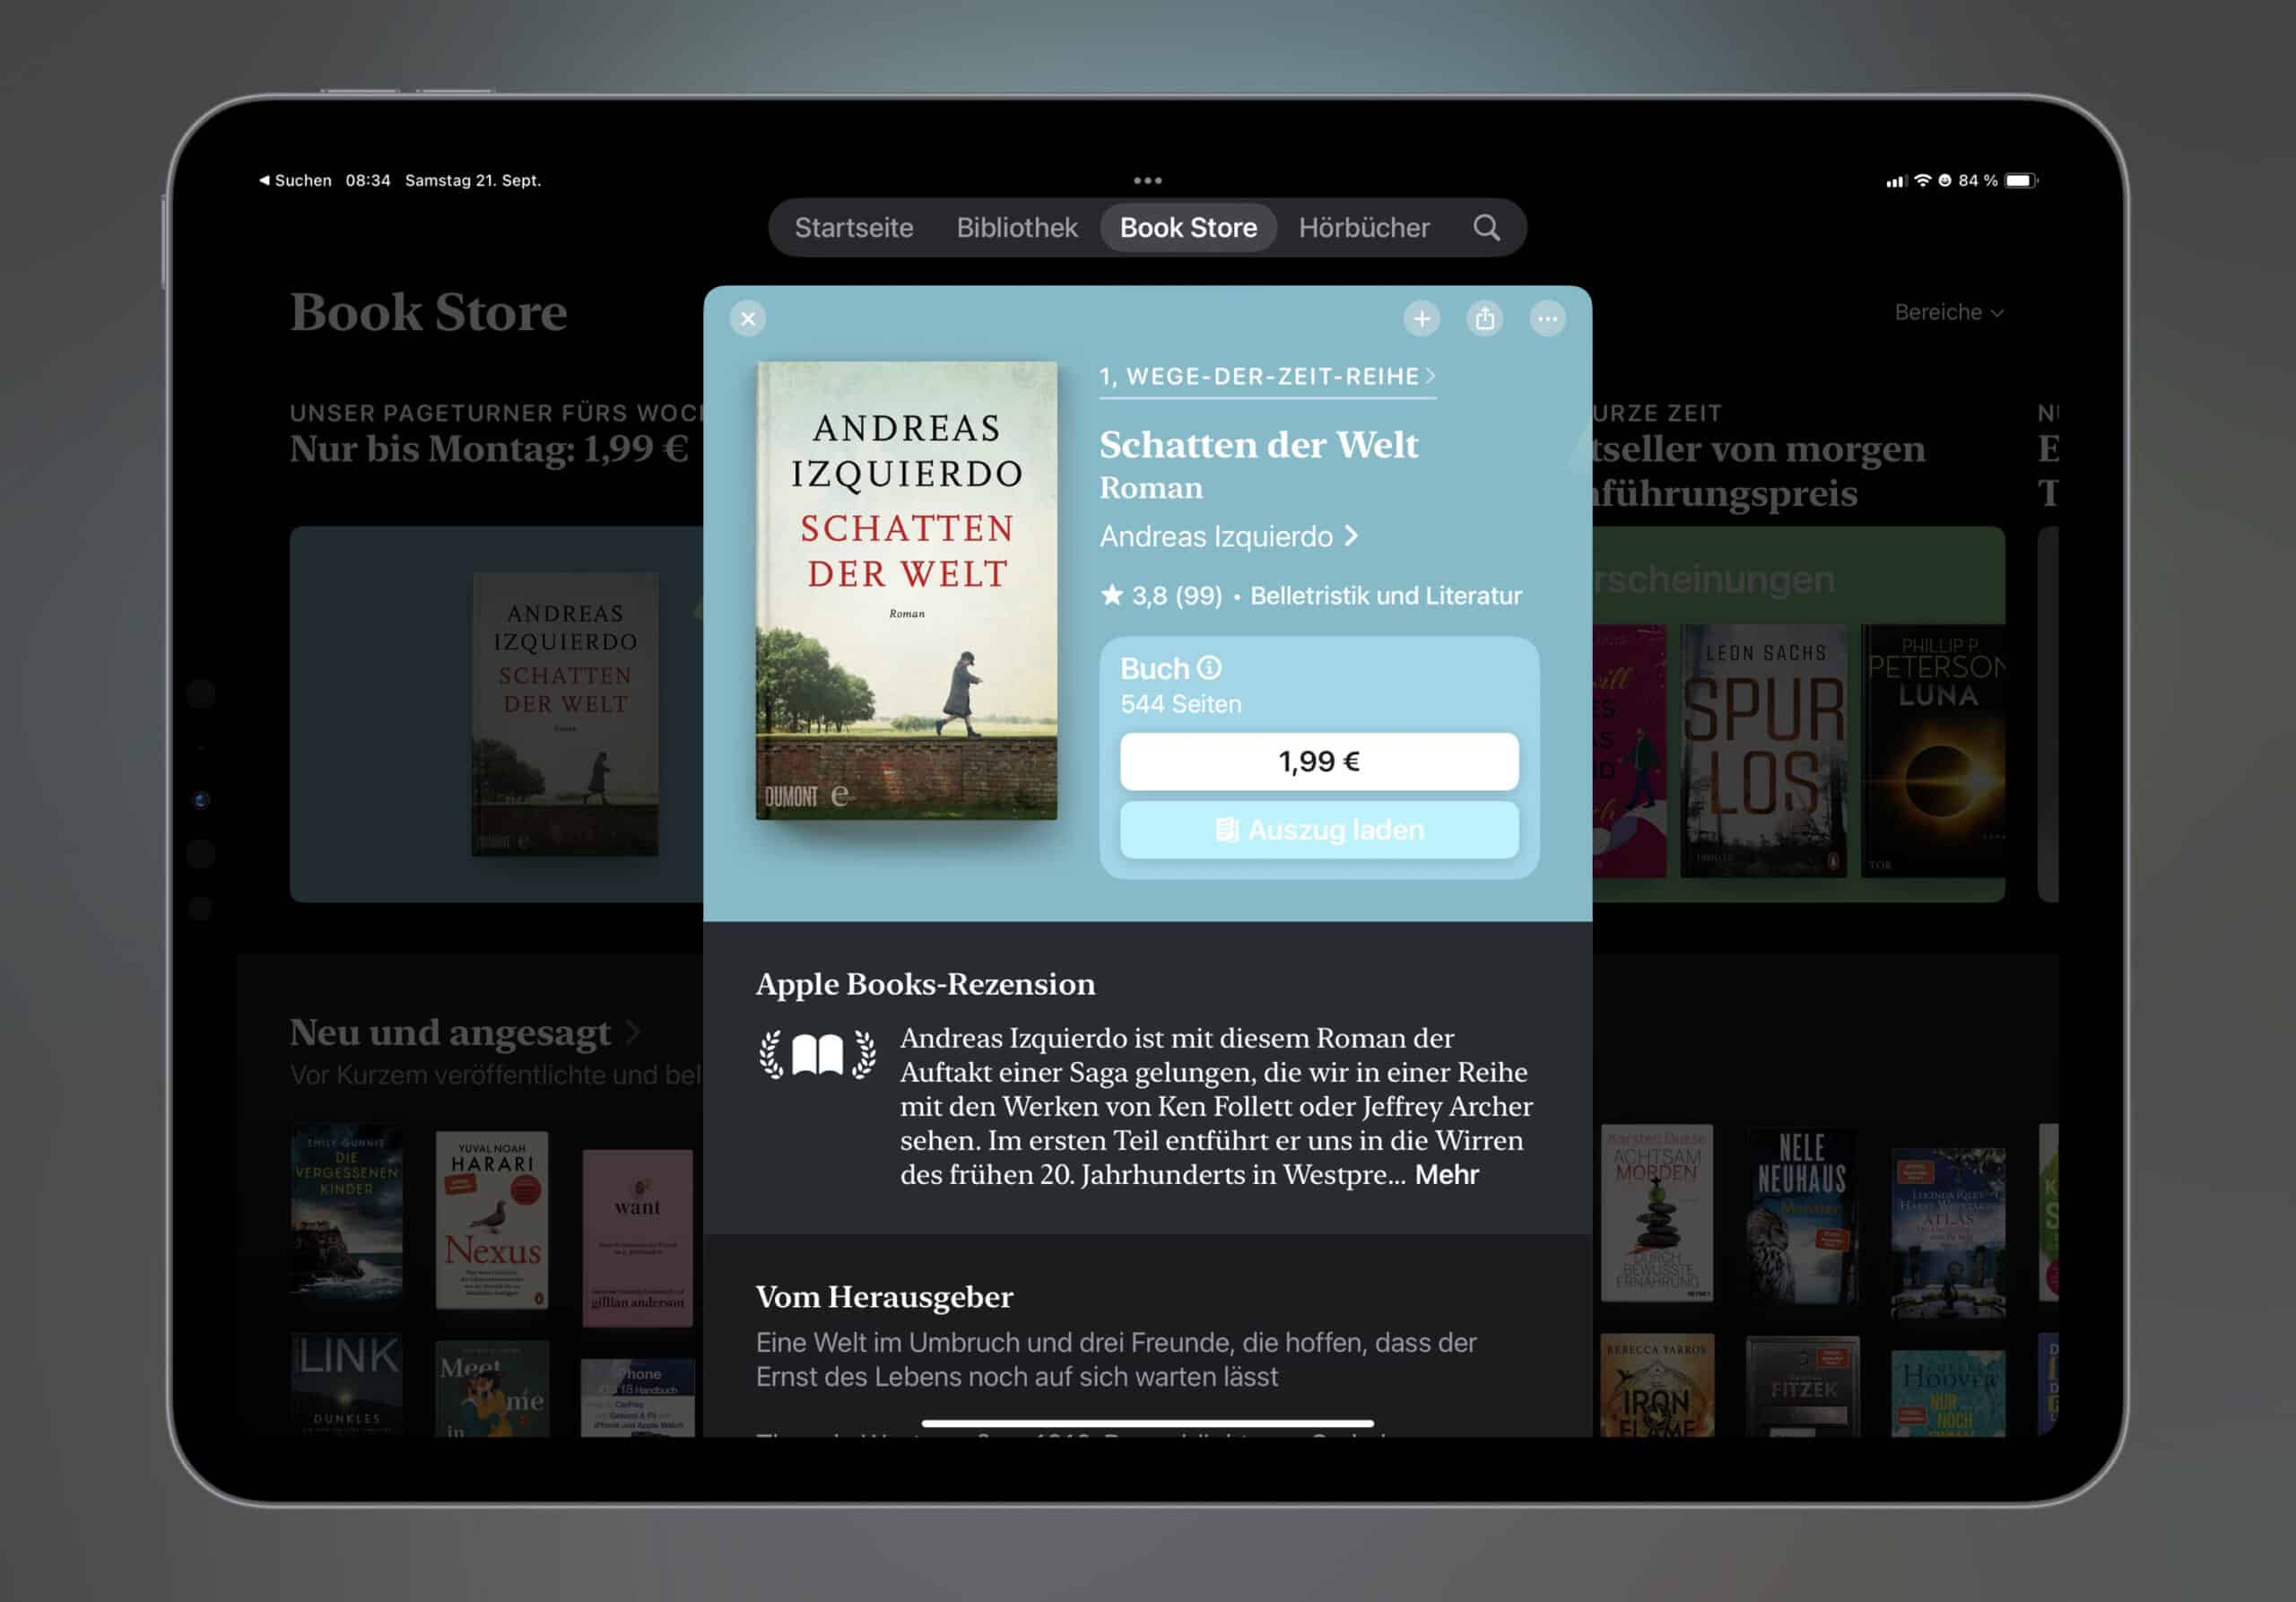This screenshot has height=1602, width=2296.
Task: Open Die vergessenen Kinder book cover
Action: pos(346,1213)
